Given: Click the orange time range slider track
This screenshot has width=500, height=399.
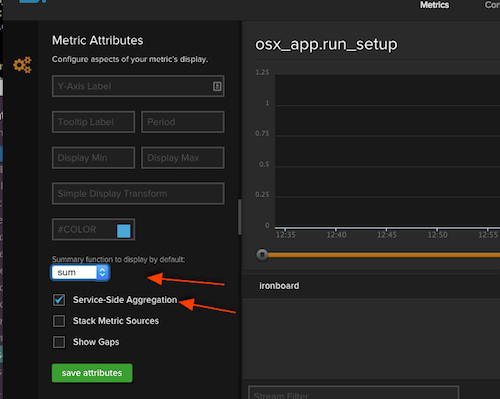Looking at the screenshot, I should (383, 255).
